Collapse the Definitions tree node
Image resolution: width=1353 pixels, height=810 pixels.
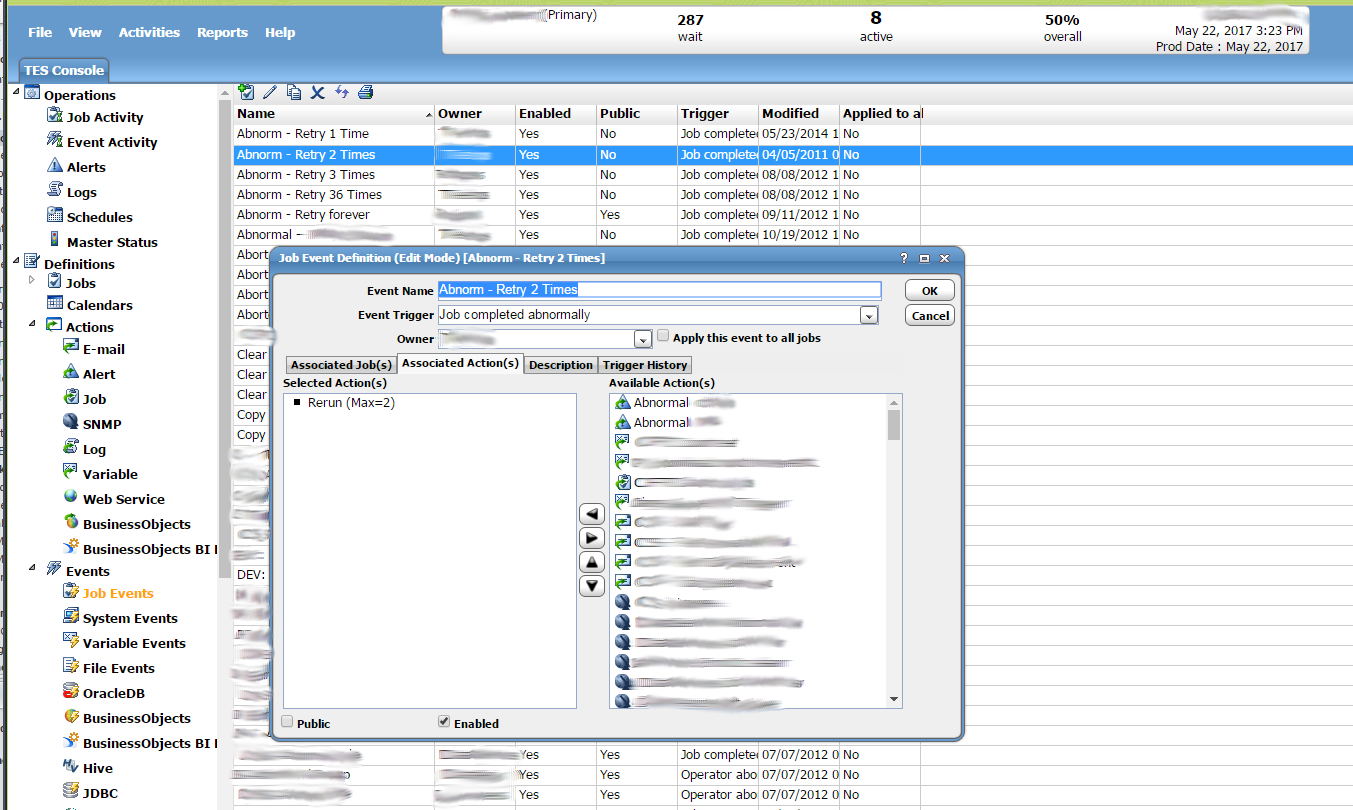tap(16, 260)
